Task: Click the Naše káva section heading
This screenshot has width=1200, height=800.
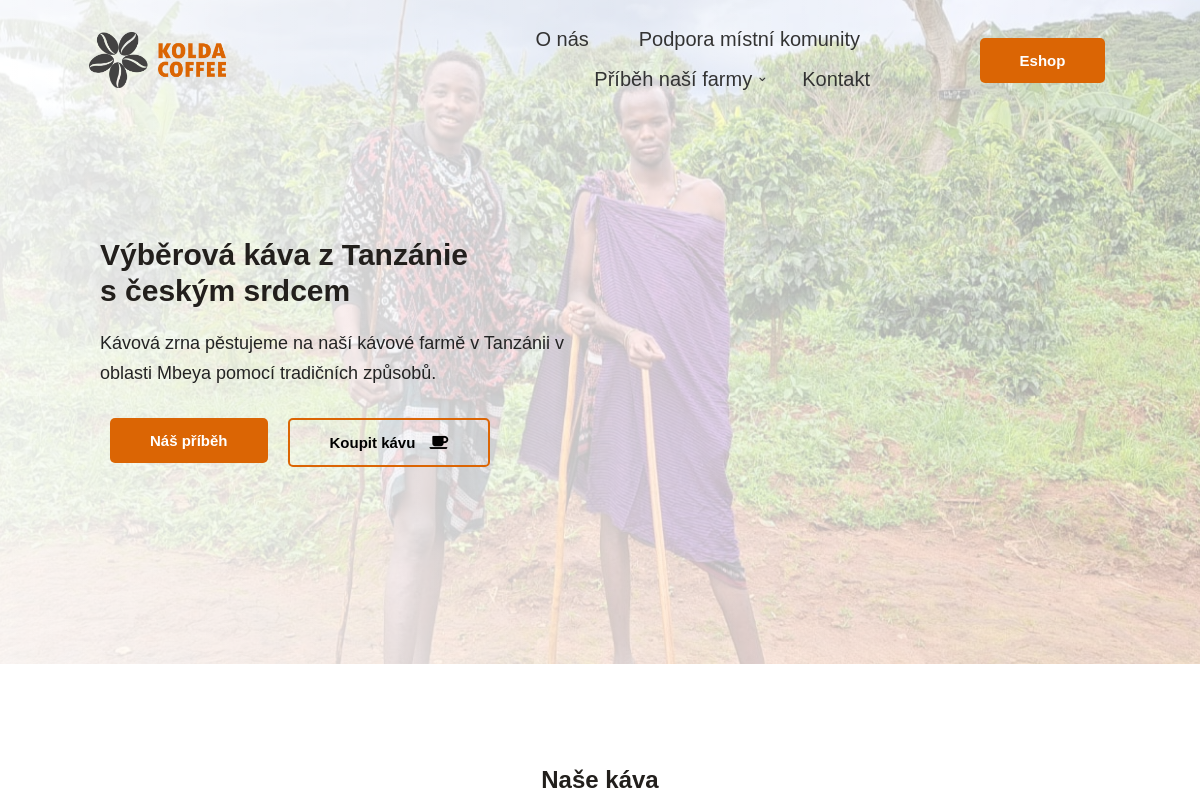Action: [x=600, y=779]
